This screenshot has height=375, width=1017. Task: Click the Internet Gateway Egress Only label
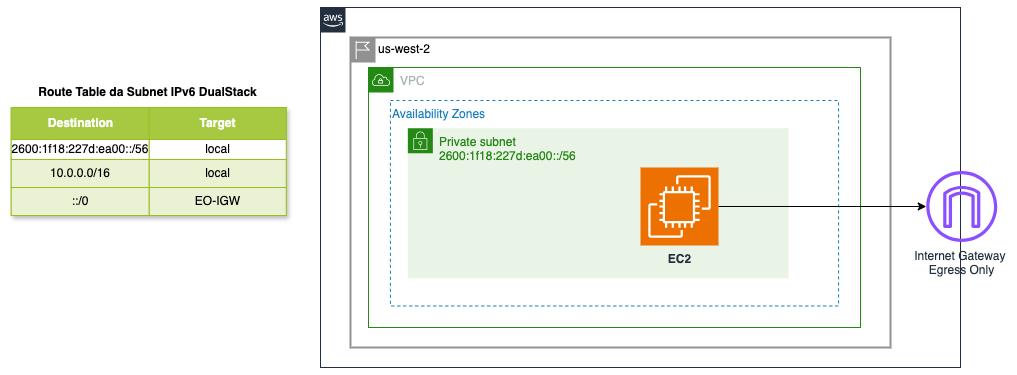pyautogui.click(x=959, y=263)
